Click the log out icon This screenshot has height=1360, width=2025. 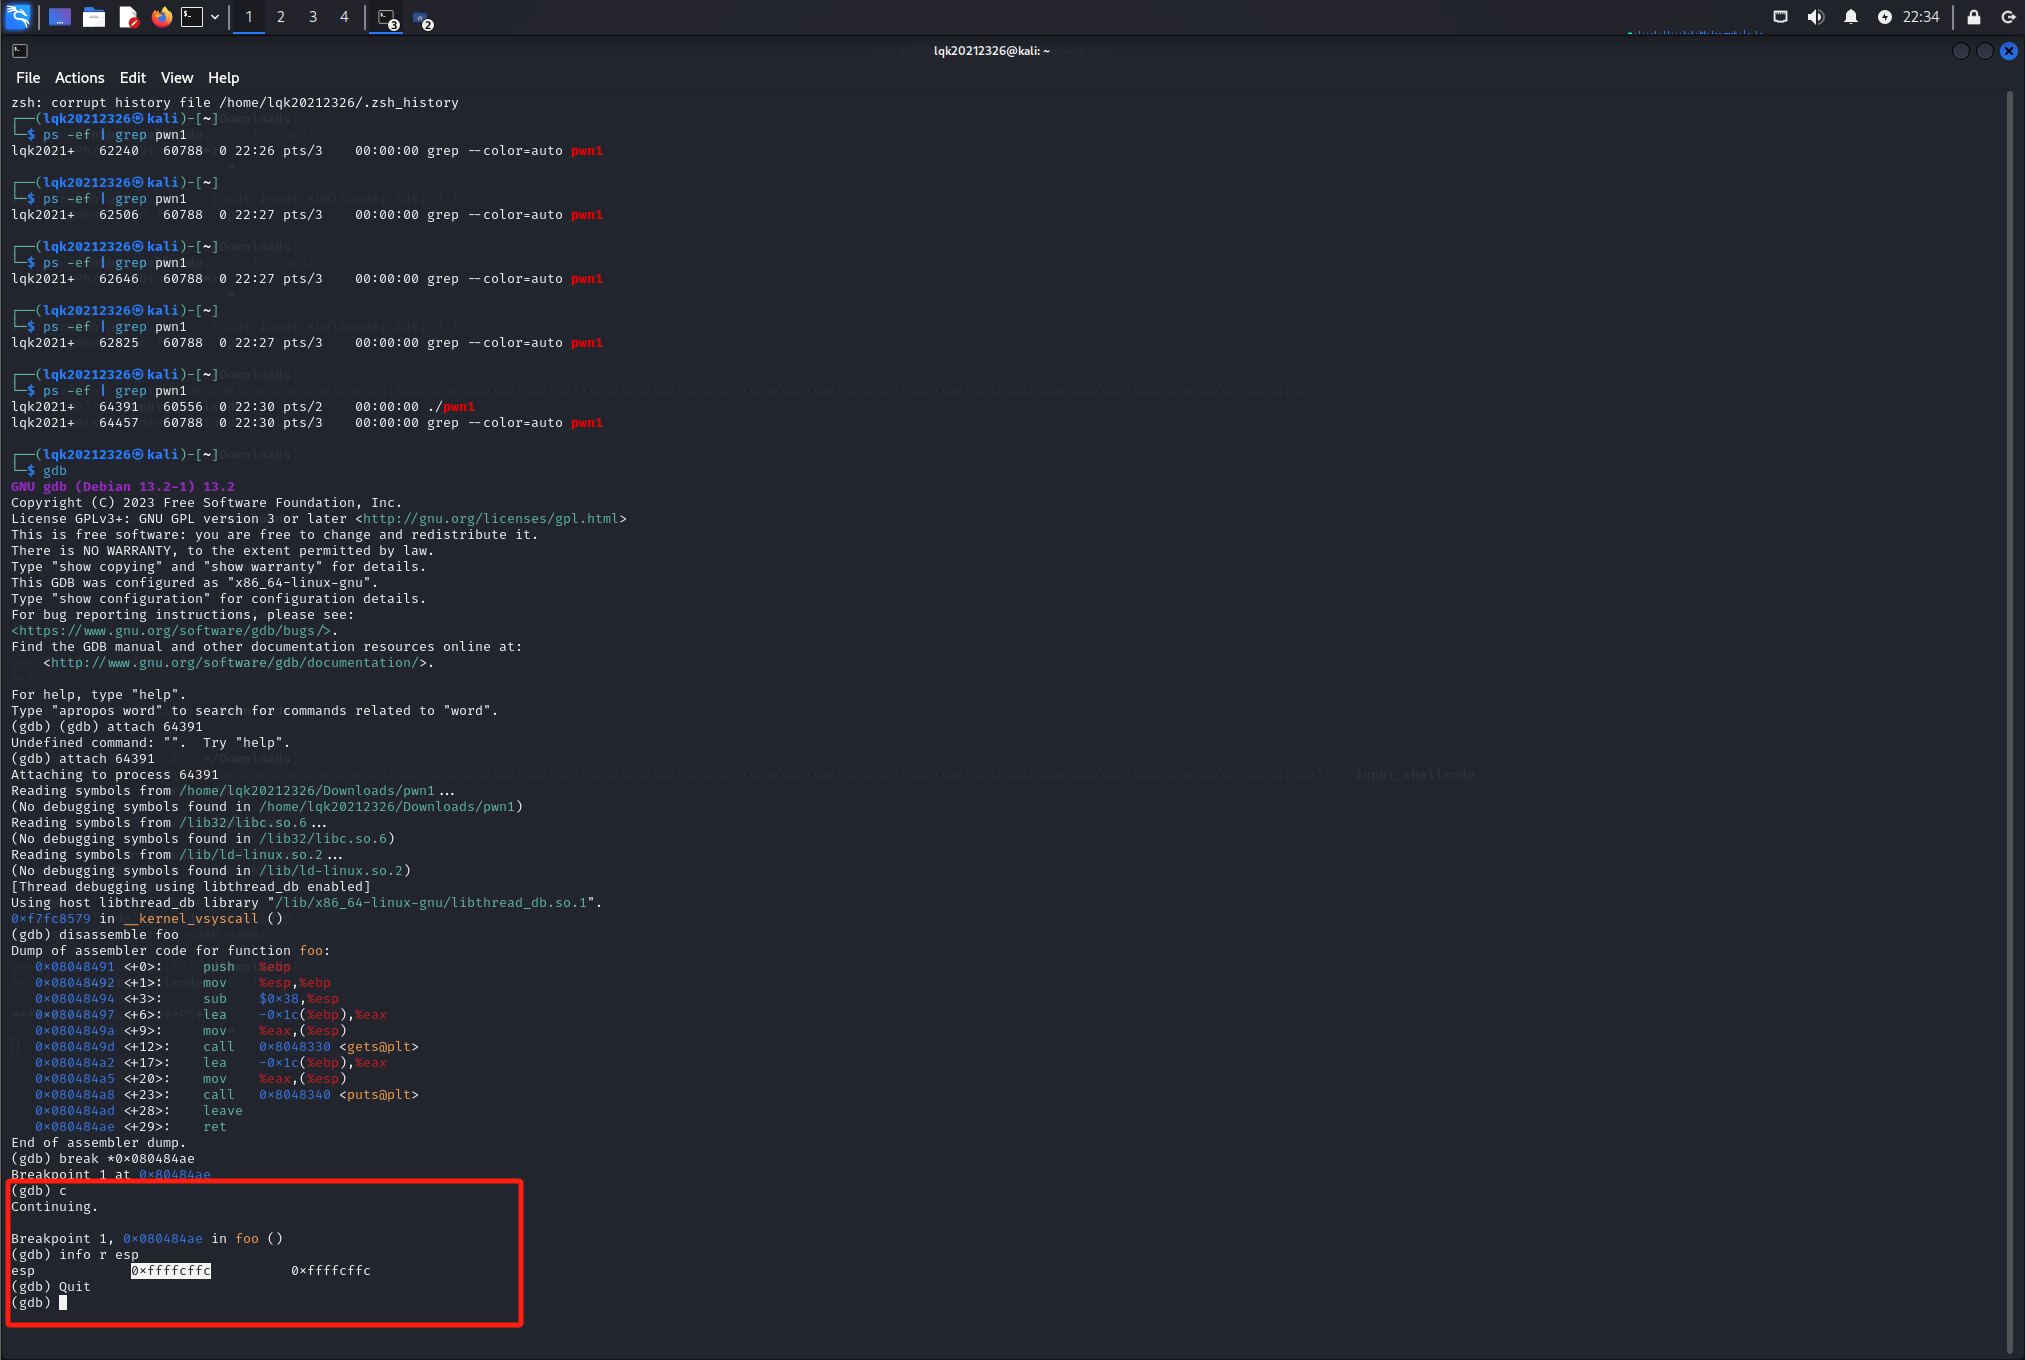point(2007,17)
